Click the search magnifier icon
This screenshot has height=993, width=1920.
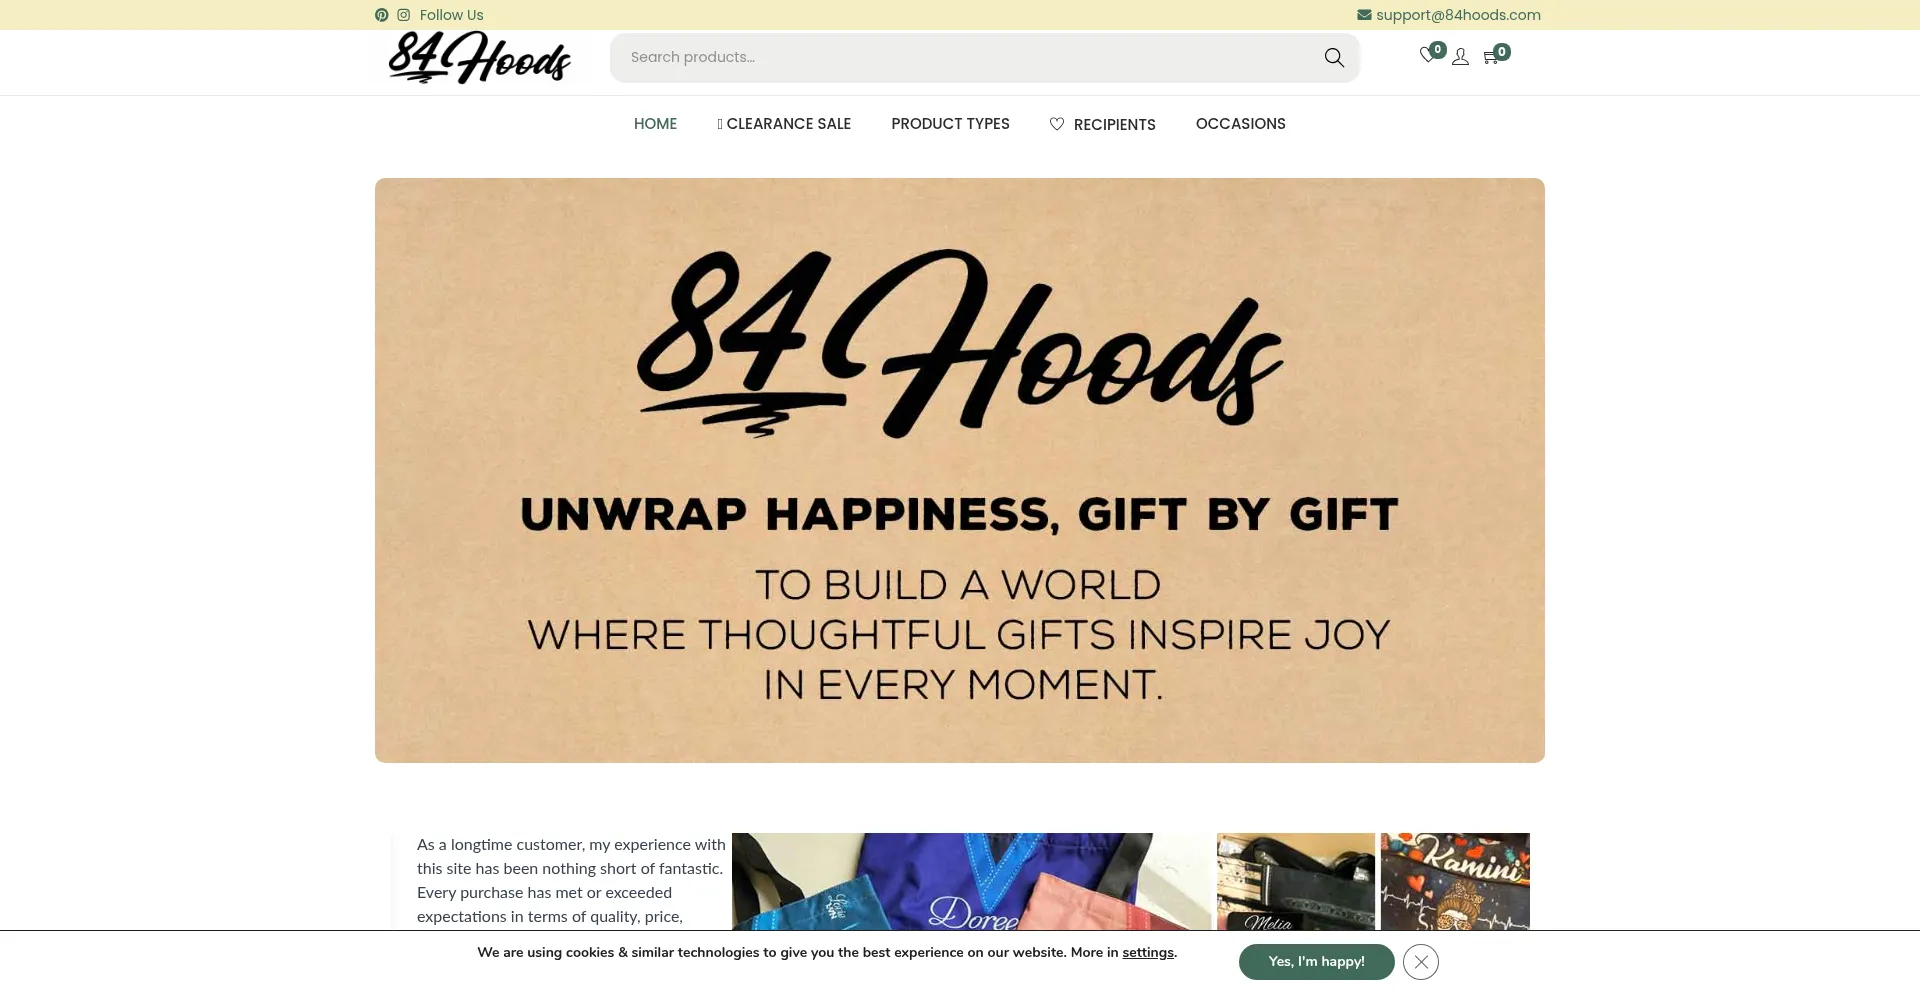pyautogui.click(x=1334, y=58)
